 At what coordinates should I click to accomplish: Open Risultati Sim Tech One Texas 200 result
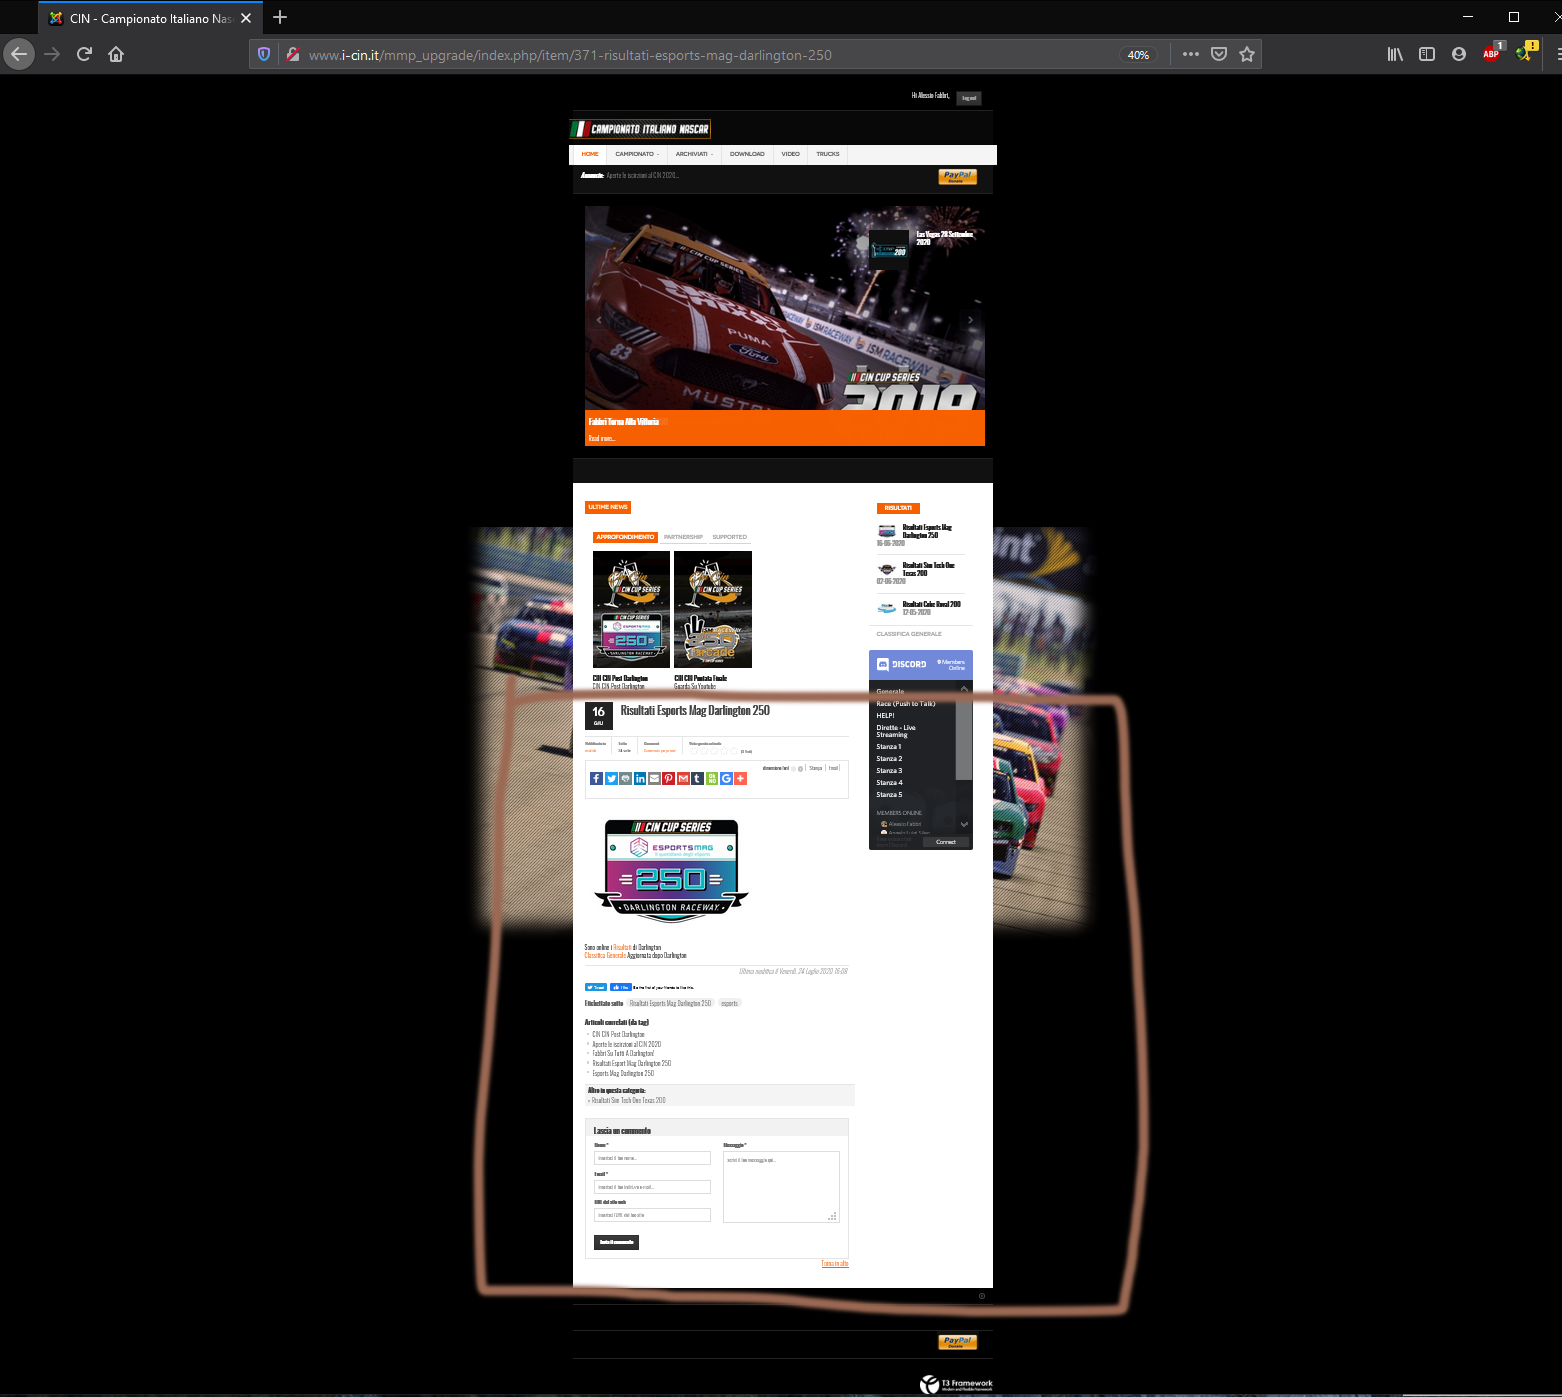[929, 569]
